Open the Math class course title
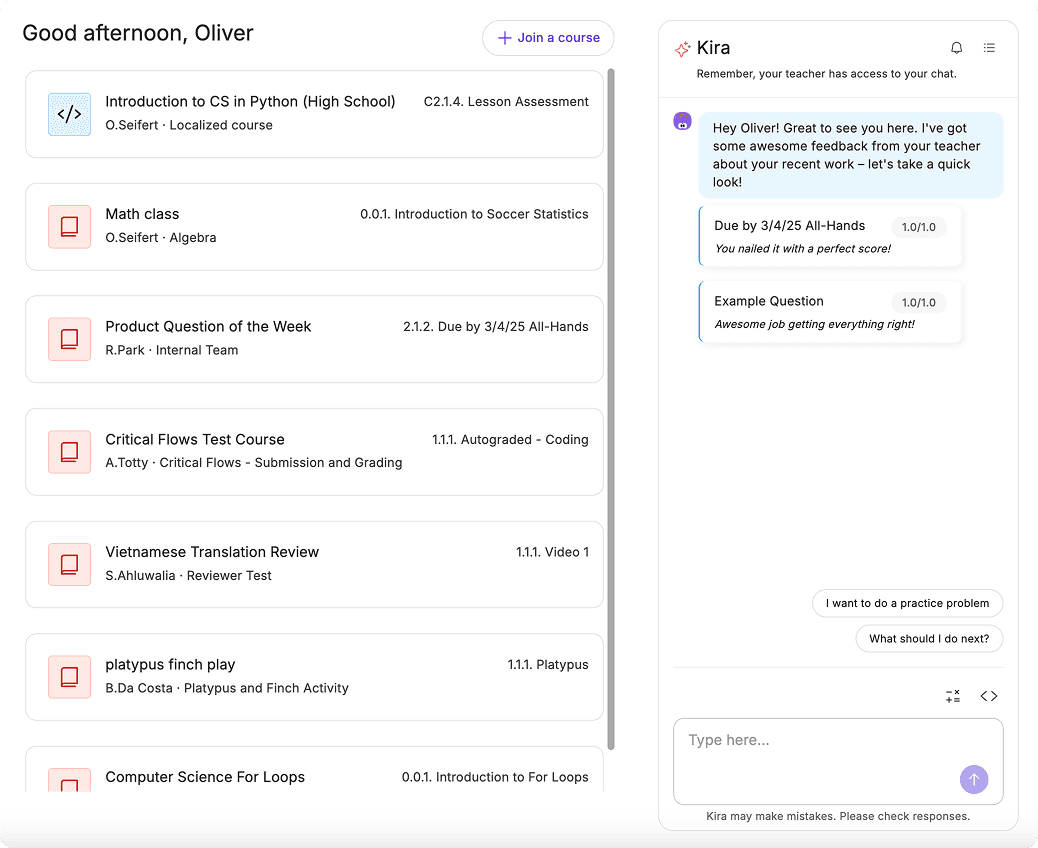1038x848 pixels. pyautogui.click(x=142, y=214)
